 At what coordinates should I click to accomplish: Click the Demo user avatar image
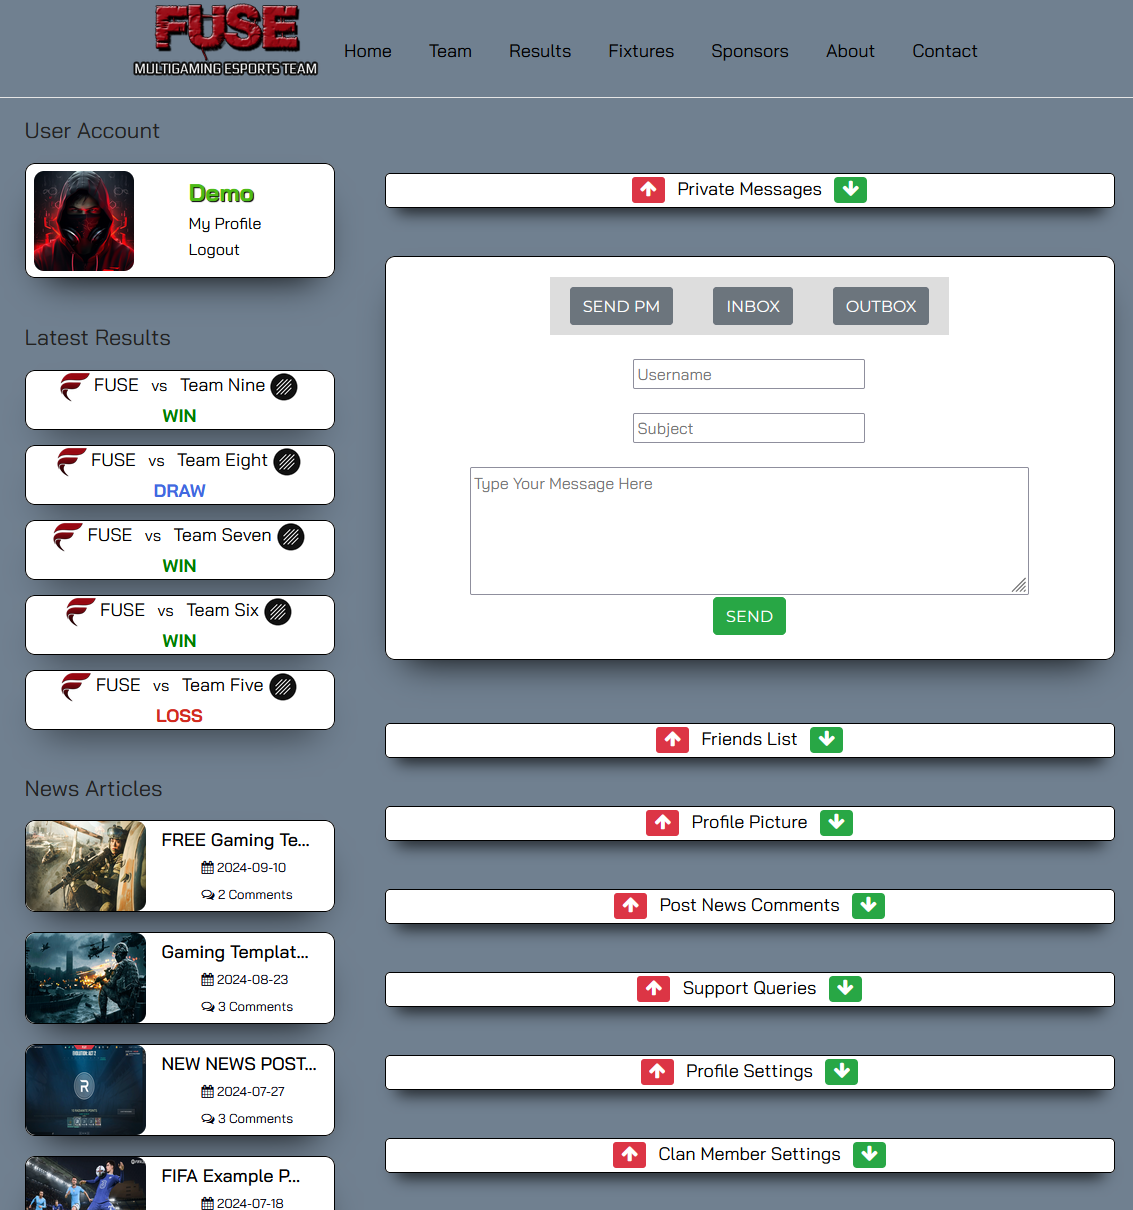[84, 221]
